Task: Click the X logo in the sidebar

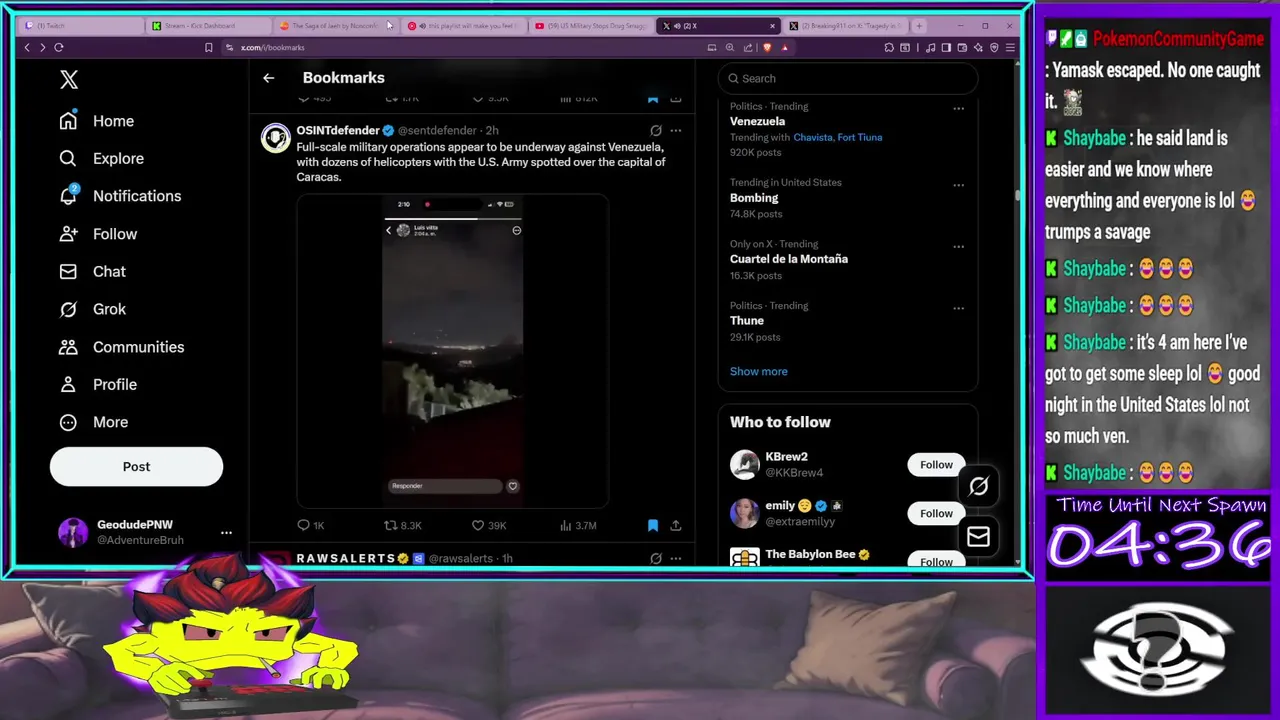Action: coord(68,80)
